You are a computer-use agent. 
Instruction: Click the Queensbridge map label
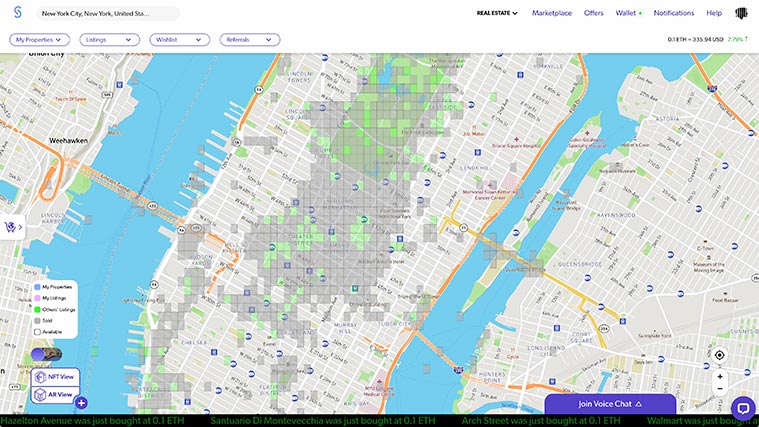tap(580, 264)
